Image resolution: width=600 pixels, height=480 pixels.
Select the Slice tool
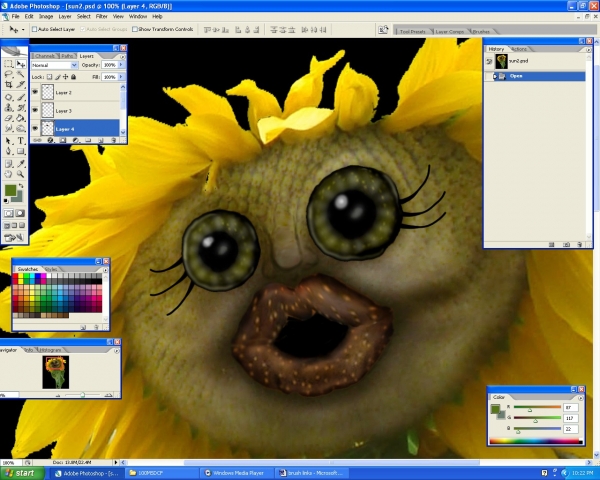(x=21, y=85)
